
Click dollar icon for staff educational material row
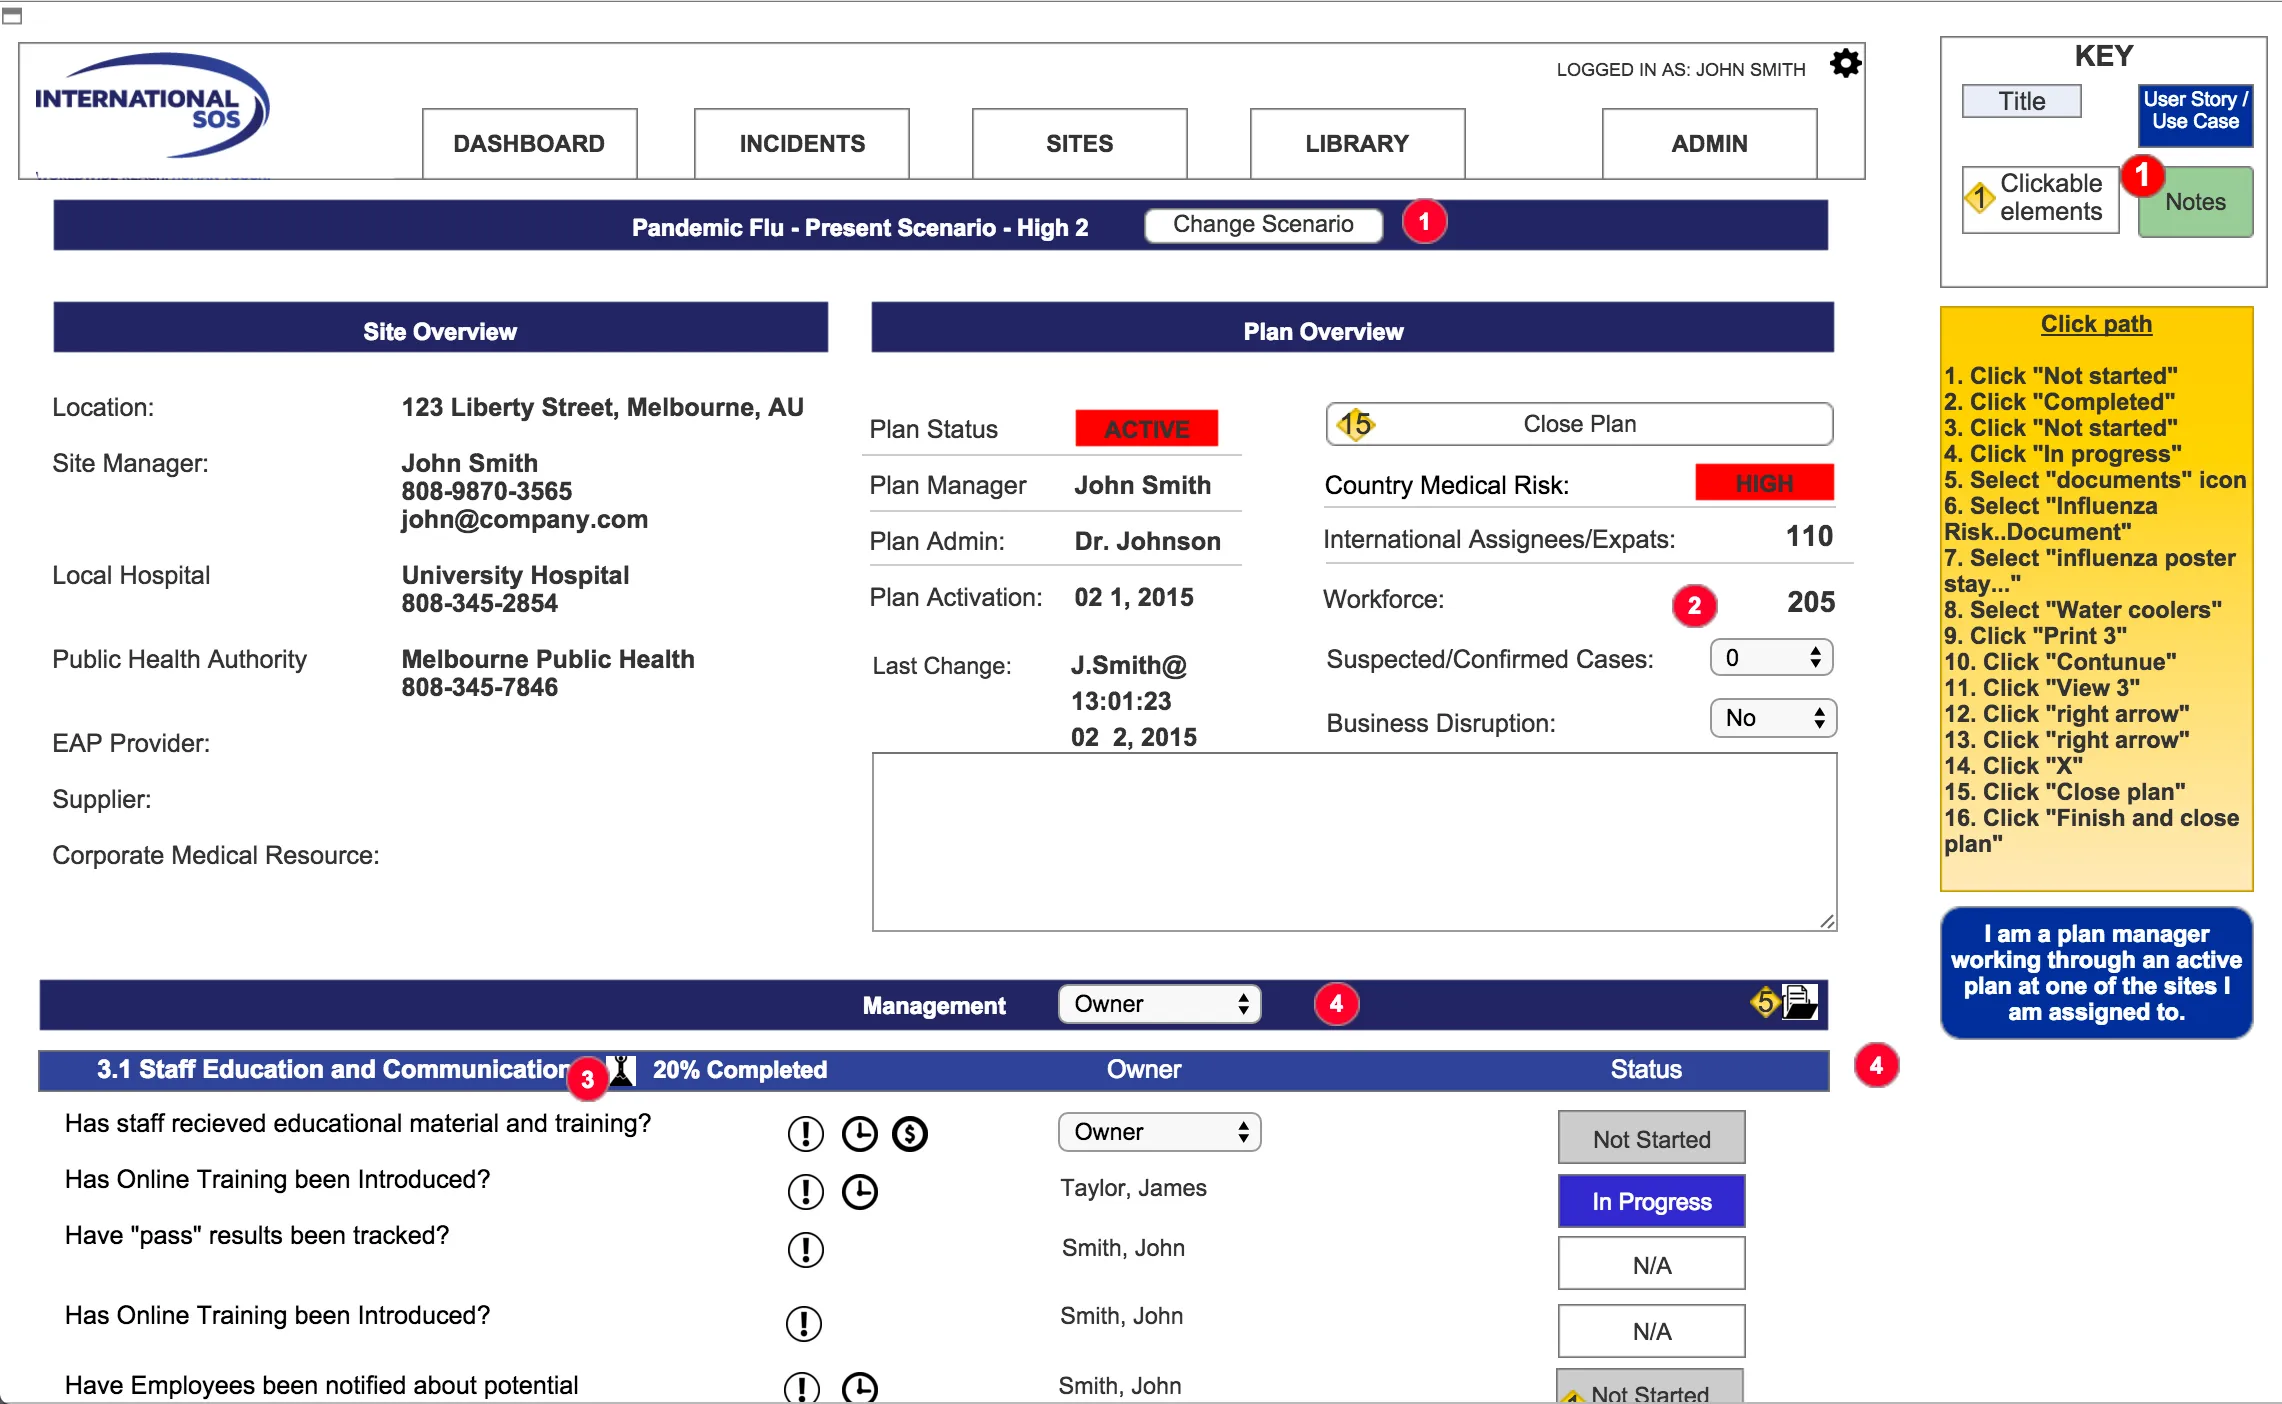coord(910,1134)
